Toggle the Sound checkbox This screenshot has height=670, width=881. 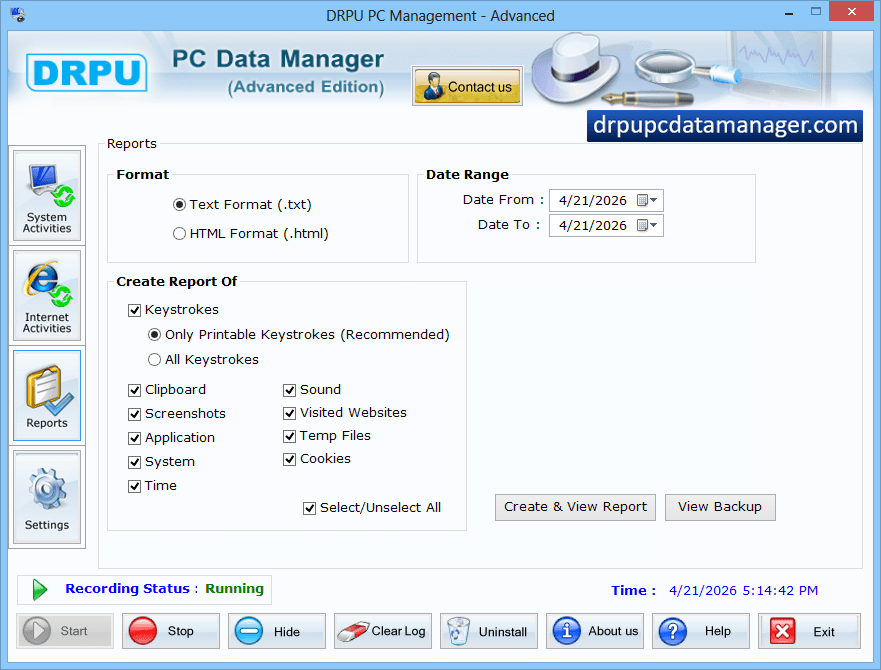(289, 390)
